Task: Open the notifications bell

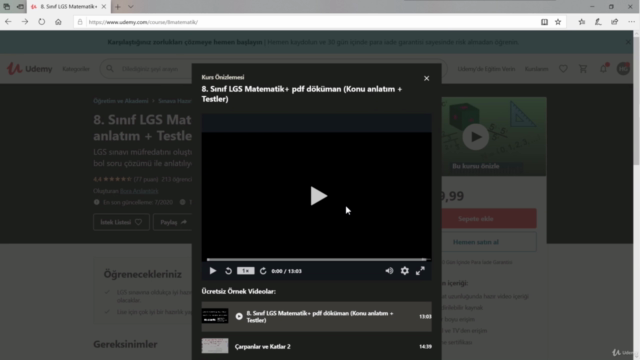Action: coord(603,69)
